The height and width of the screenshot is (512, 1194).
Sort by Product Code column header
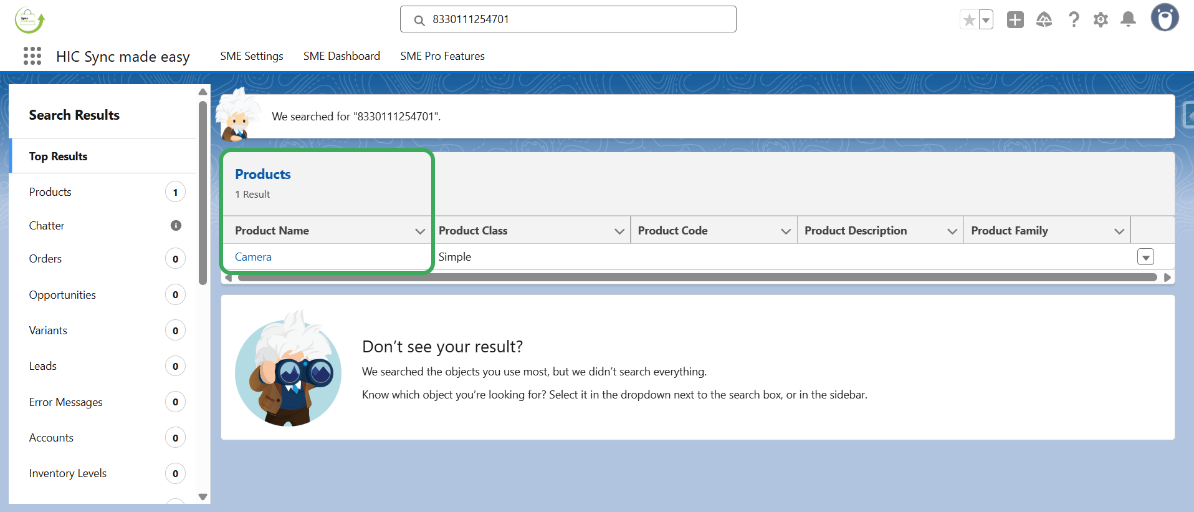672,231
